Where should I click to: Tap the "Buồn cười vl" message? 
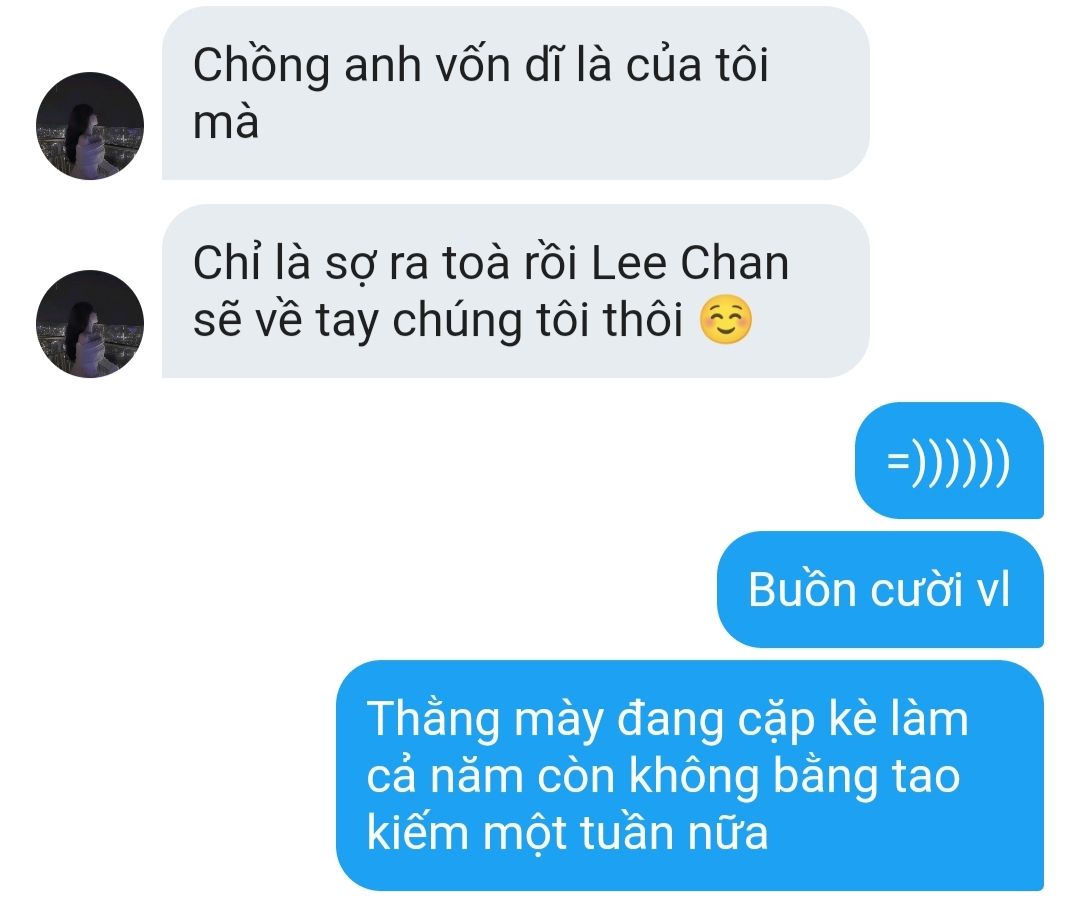pos(880,589)
